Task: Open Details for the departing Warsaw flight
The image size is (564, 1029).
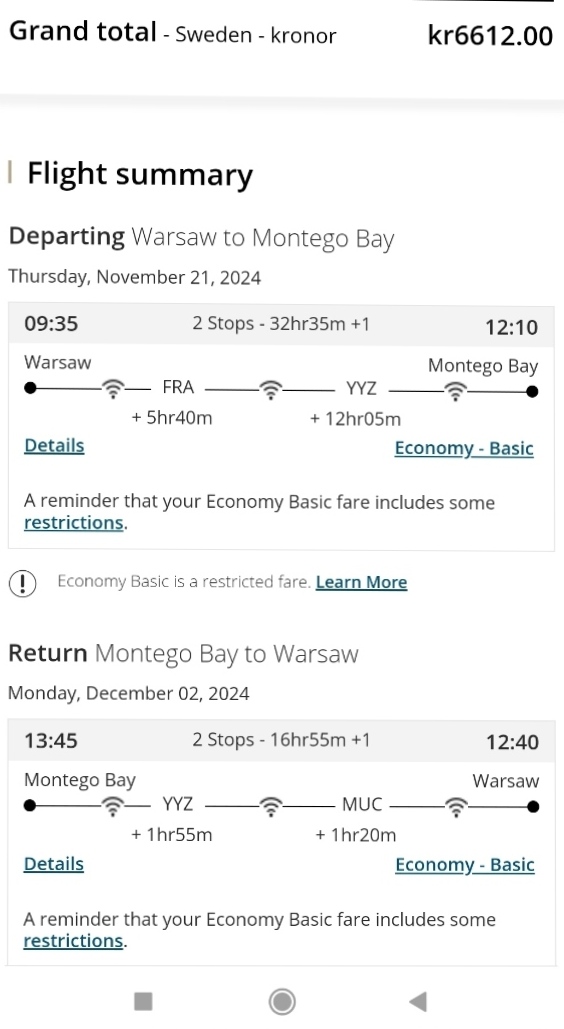Action: [54, 446]
